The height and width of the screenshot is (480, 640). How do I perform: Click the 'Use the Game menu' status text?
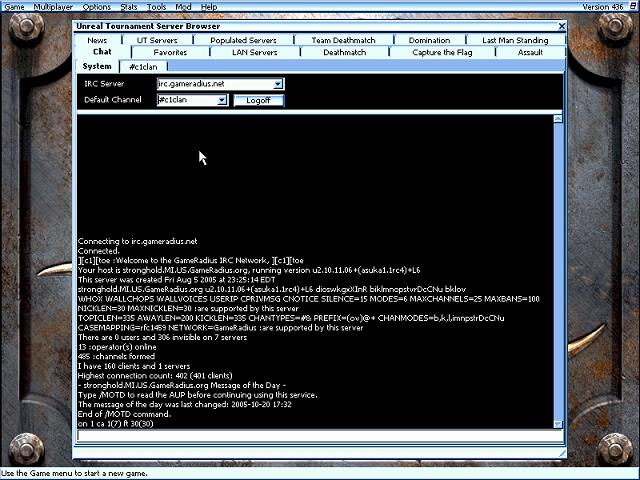pos(74,473)
